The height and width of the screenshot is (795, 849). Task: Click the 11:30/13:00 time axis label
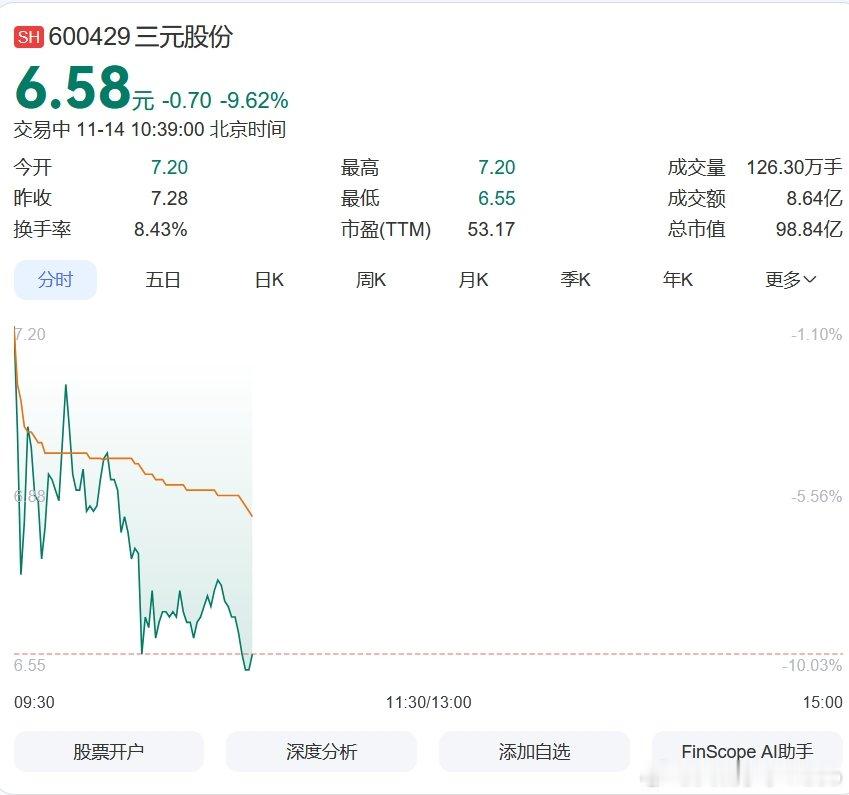428,702
